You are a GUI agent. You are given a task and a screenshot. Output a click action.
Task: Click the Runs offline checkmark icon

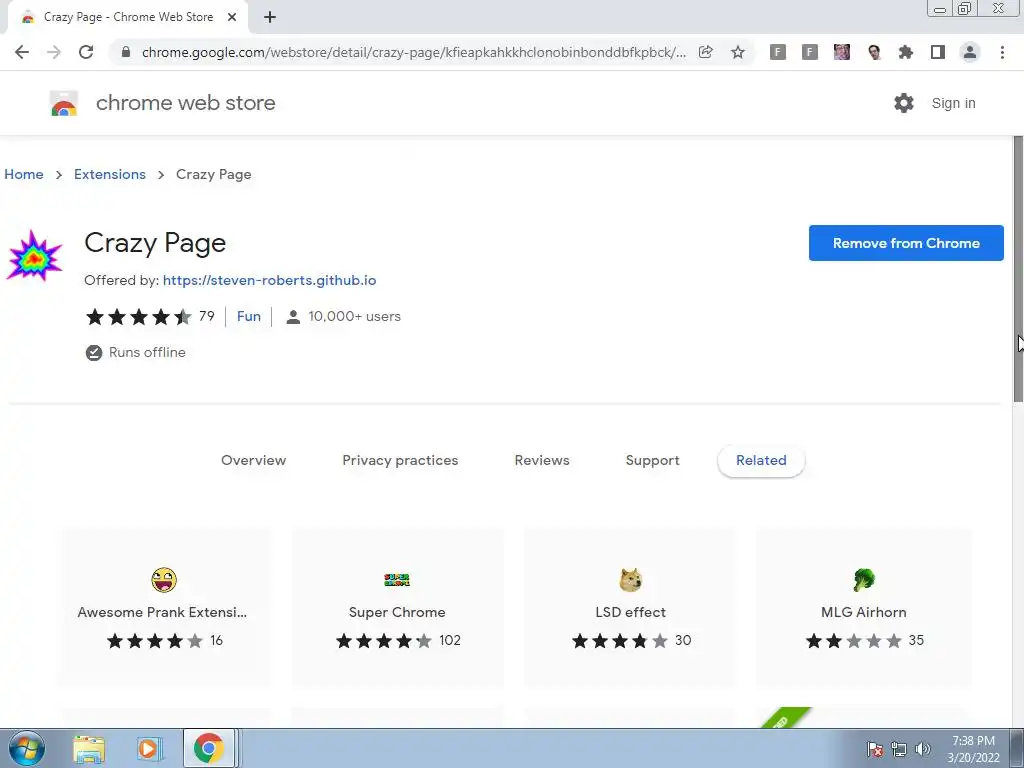point(94,353)
